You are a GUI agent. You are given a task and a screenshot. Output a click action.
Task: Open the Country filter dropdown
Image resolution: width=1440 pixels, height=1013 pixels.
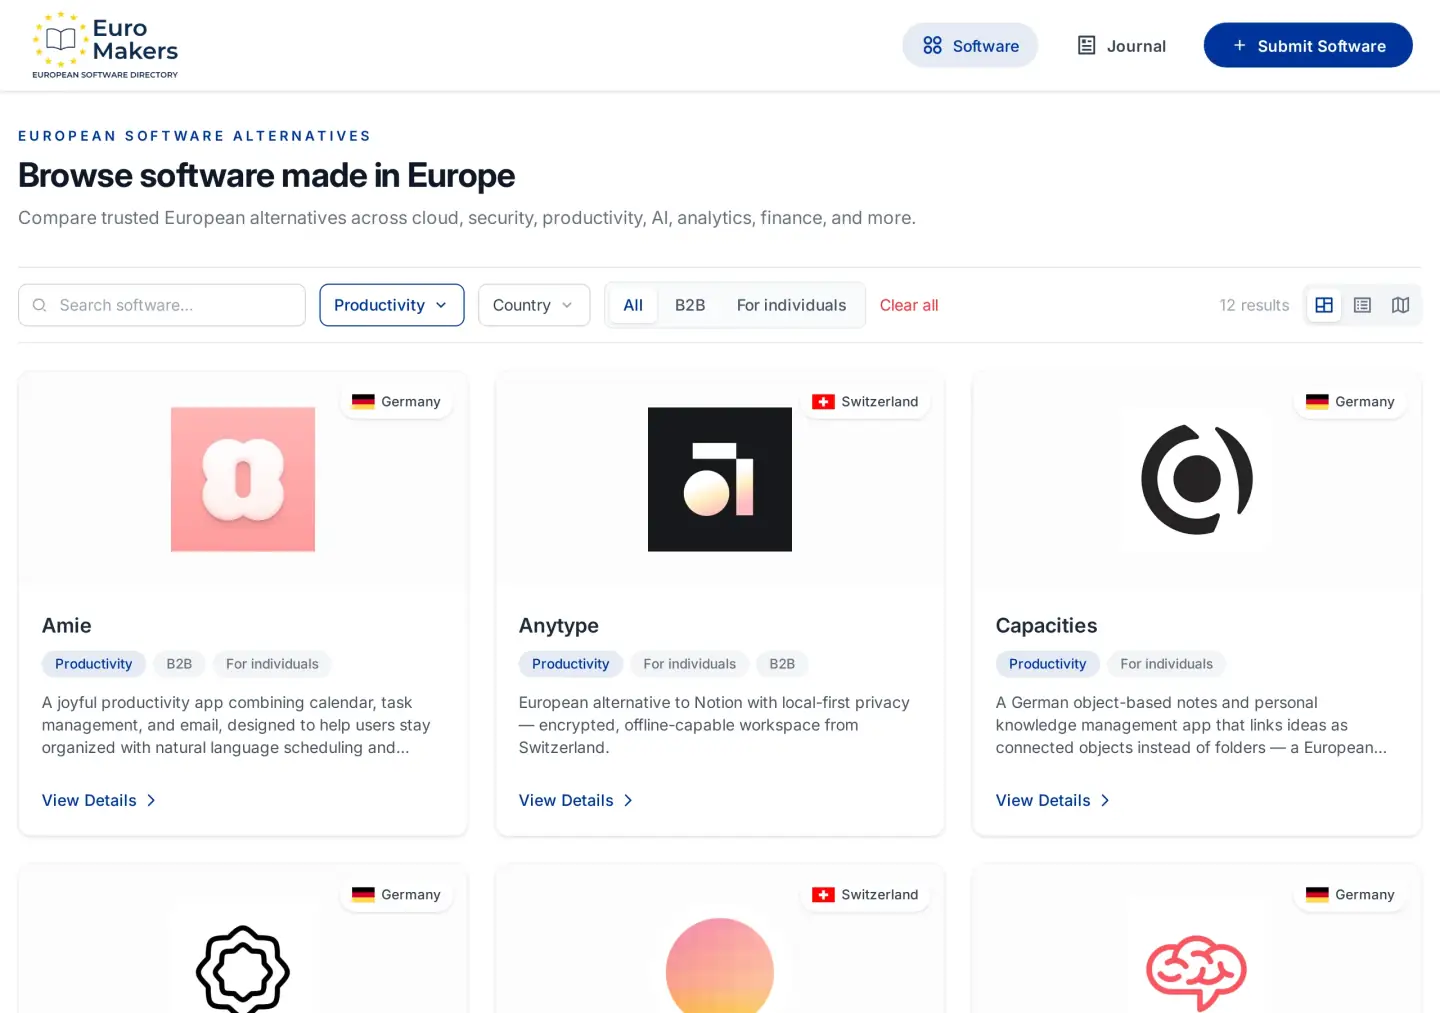tap(534, 305)
